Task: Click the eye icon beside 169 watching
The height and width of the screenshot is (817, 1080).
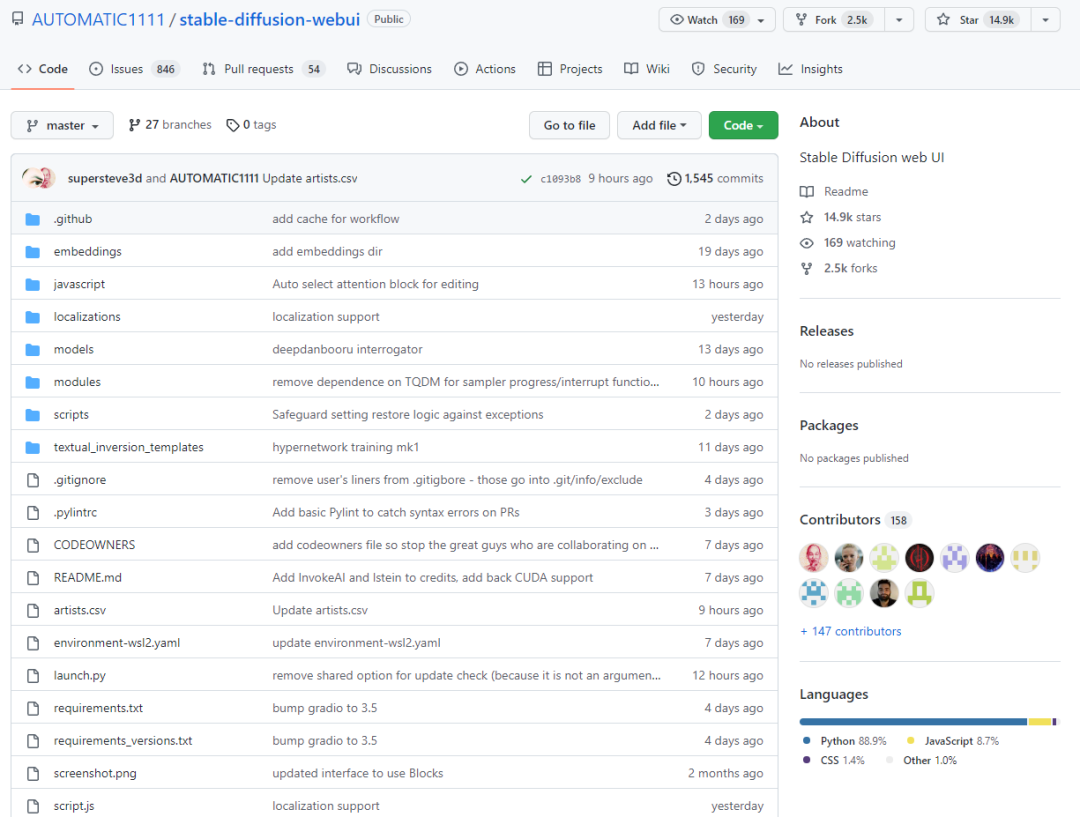Action: pos(807,243)
